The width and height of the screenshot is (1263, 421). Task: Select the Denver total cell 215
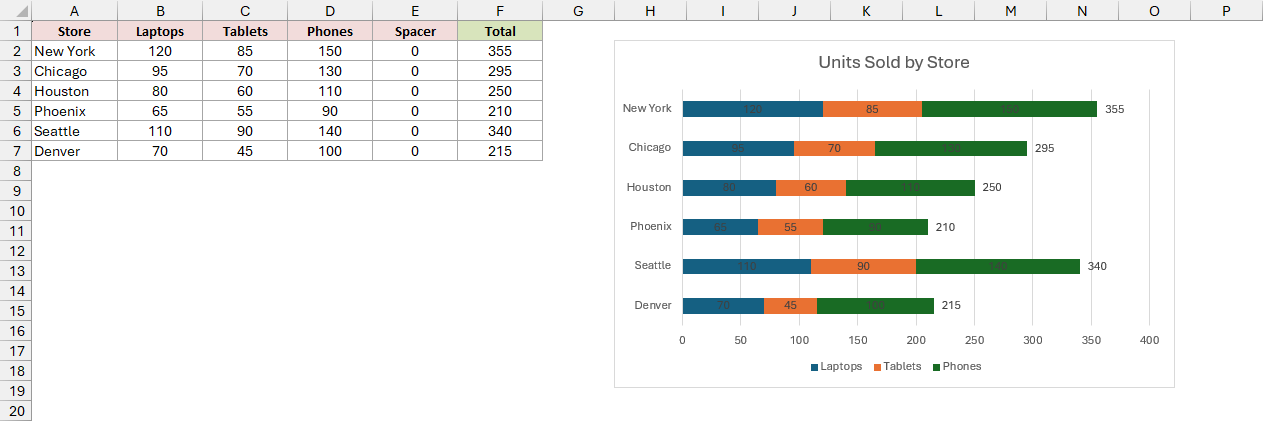coord(500,151)
